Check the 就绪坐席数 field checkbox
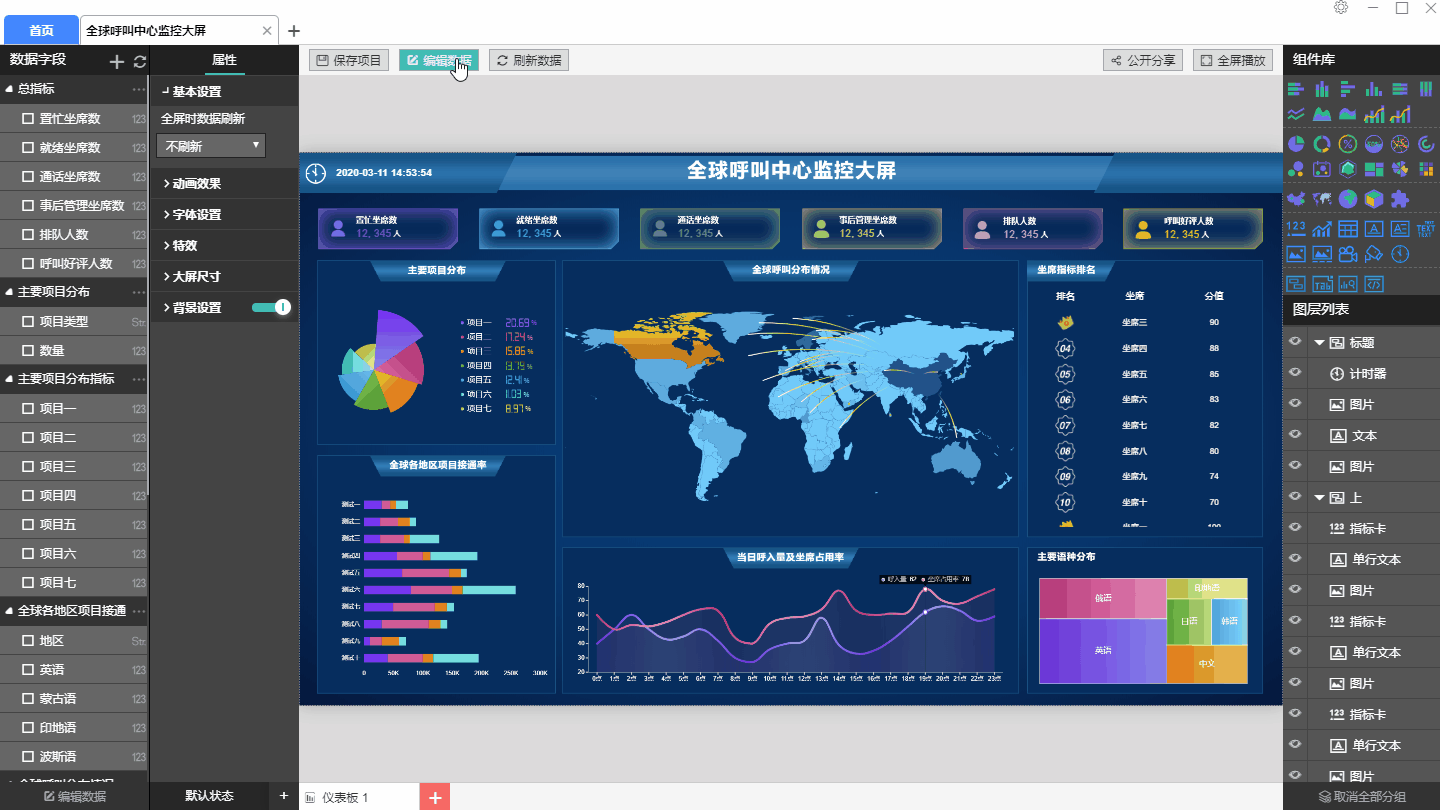This screenshot has width=1440, height=810. [28, 147]
